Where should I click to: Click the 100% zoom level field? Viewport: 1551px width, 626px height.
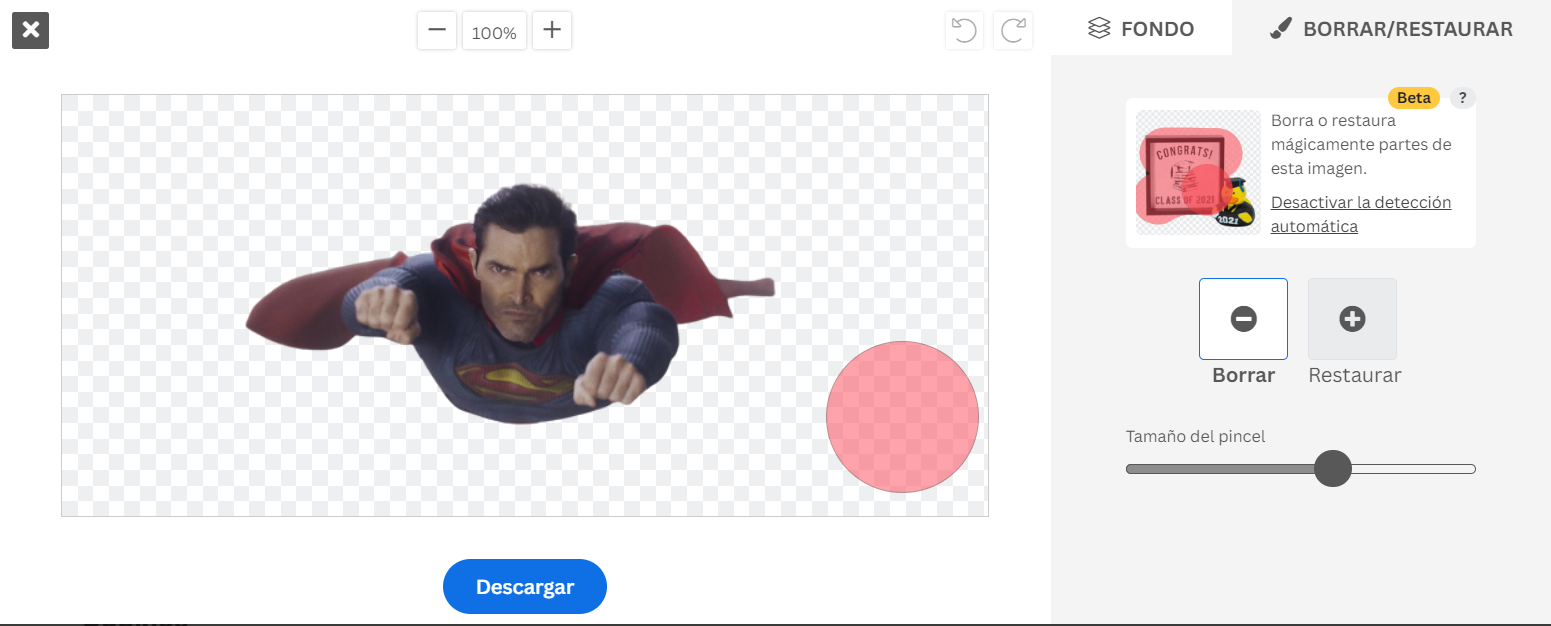[x=494, y=32]
